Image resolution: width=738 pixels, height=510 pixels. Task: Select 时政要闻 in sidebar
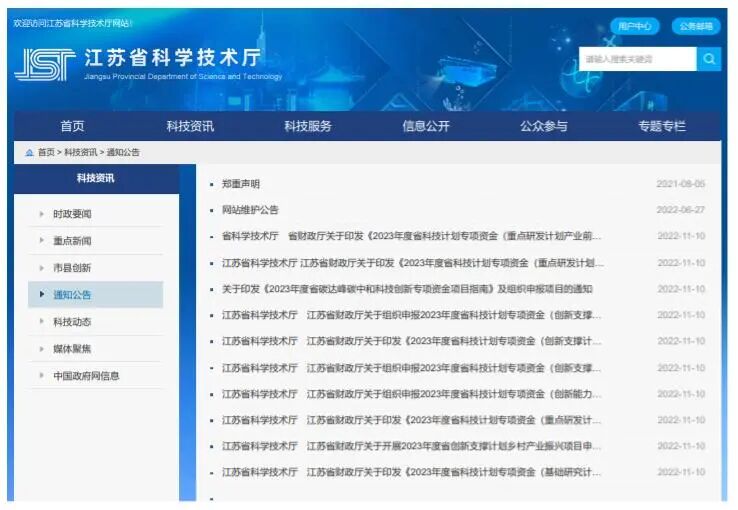pyautogui.click(x=72, y=214)
